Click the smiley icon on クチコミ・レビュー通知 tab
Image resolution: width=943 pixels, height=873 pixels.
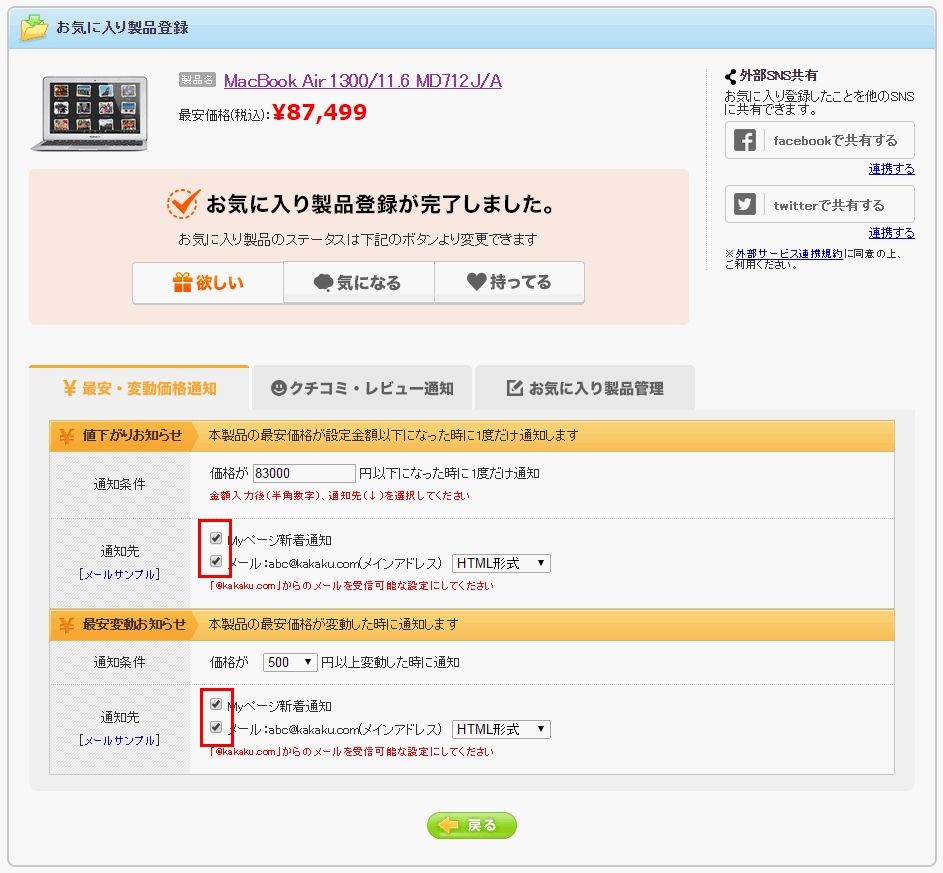click(x=278, y=388)
